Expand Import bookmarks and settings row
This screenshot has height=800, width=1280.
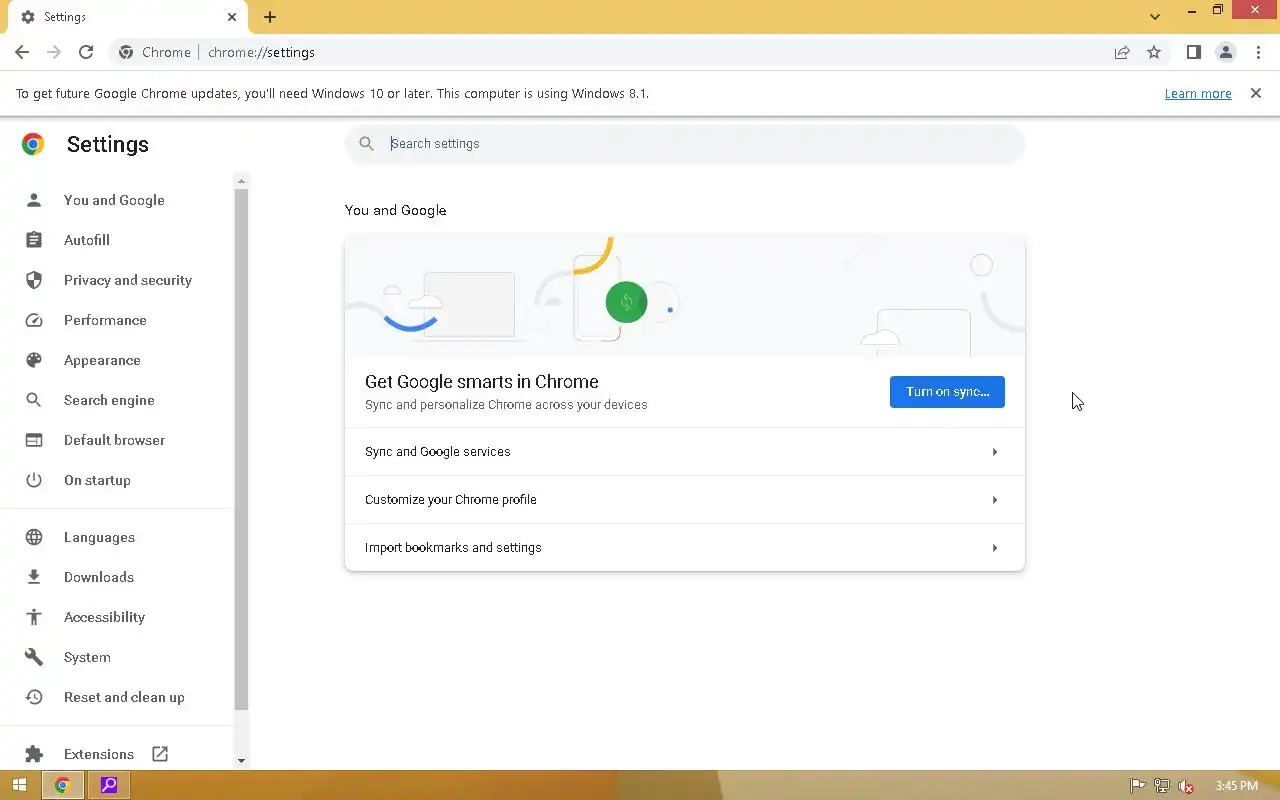point(685,548)
